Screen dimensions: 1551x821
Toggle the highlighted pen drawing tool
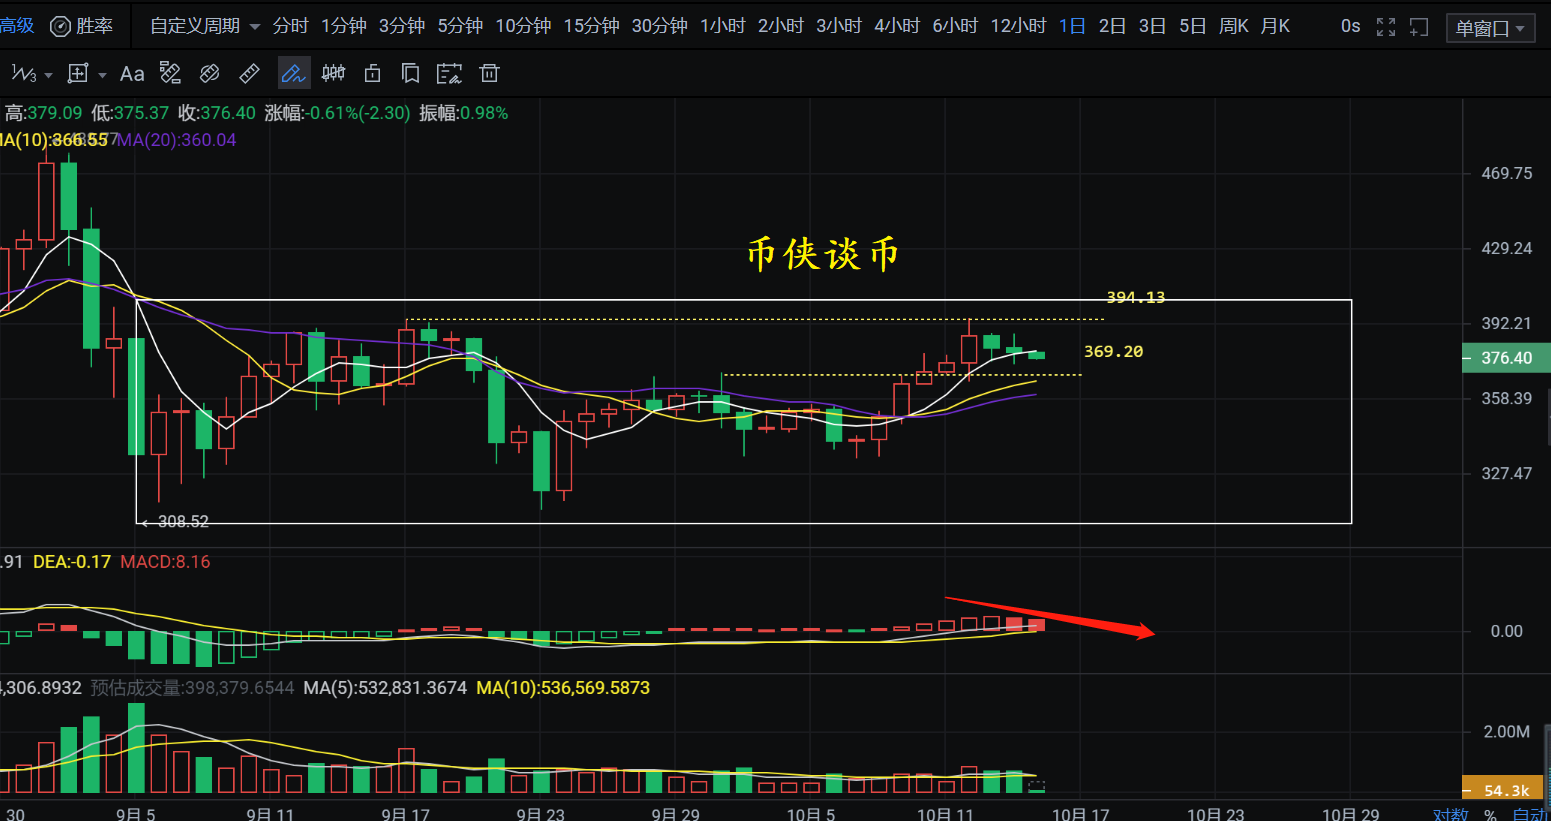click(x=293, y=73)
